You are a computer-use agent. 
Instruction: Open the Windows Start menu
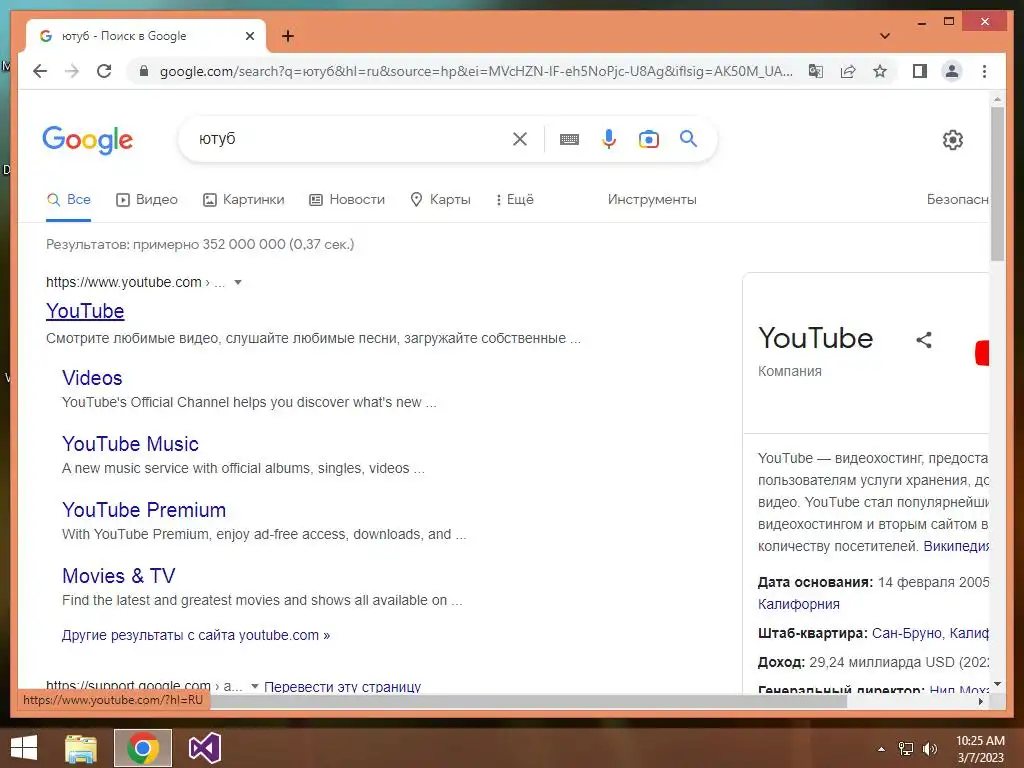pyautogui.click(x=24, y=748)
